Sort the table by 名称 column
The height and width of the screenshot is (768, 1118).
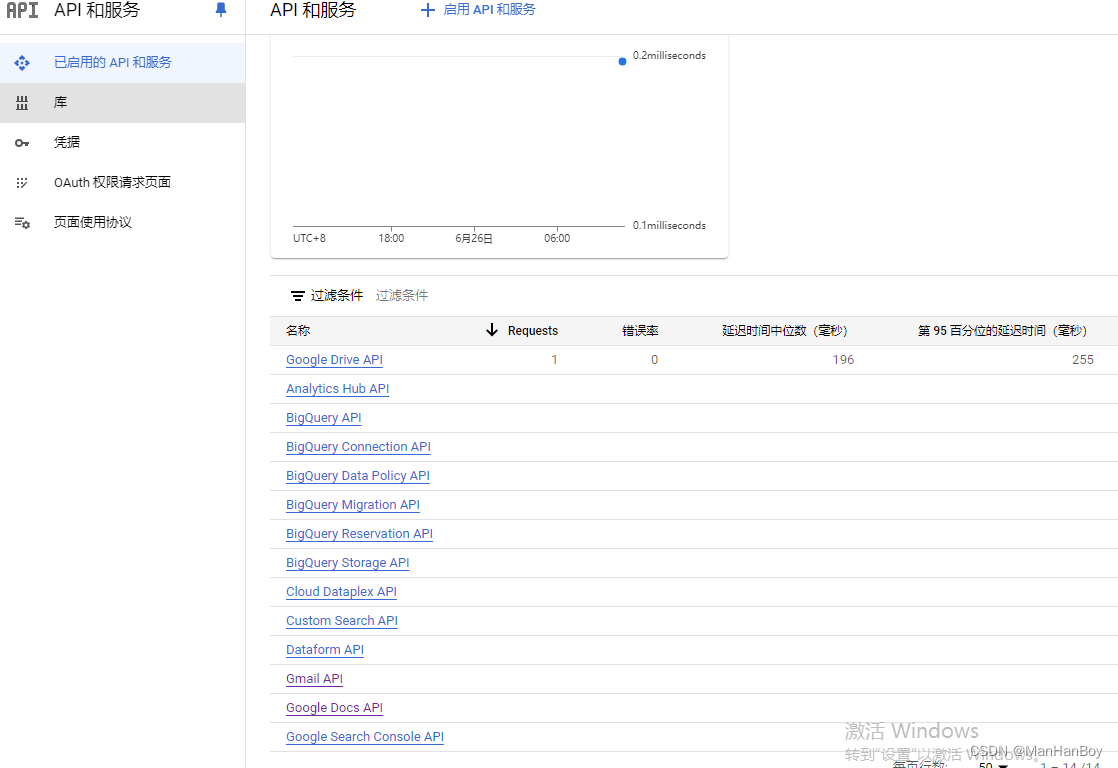tap(298, 330)
